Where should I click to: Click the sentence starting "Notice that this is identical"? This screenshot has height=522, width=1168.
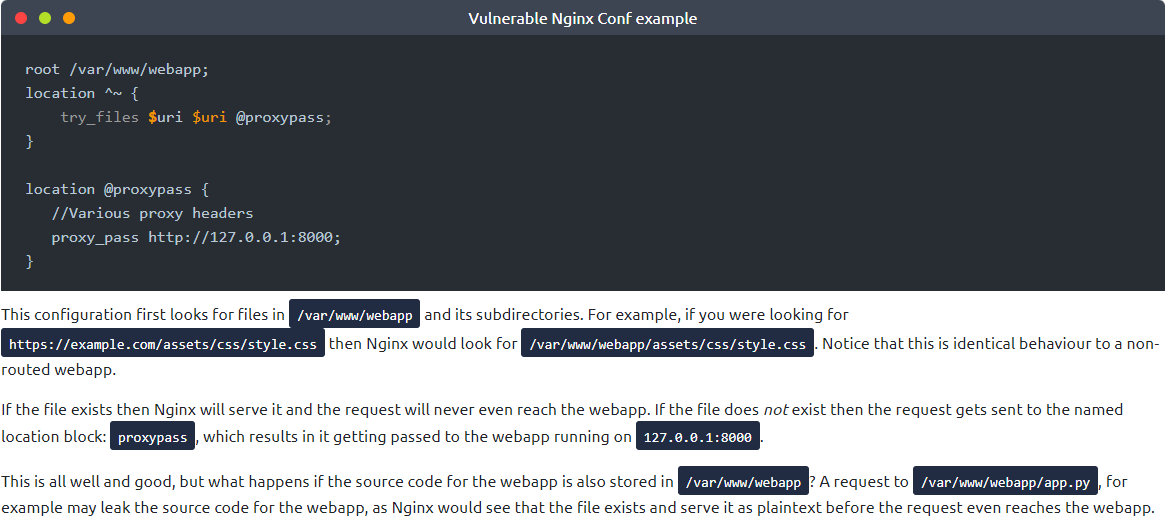point(581,357)
